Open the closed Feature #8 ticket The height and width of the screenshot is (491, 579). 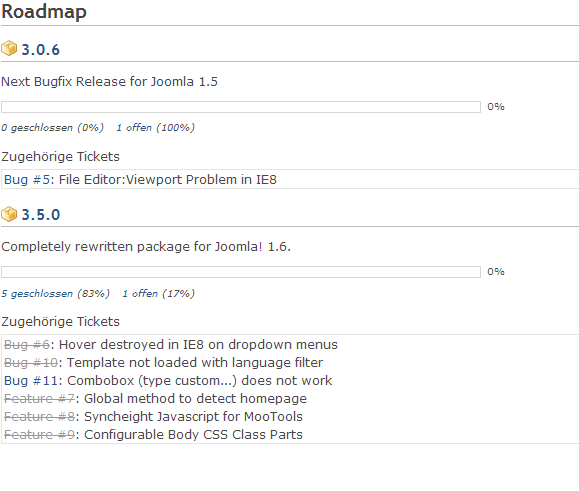pos(39,417)
